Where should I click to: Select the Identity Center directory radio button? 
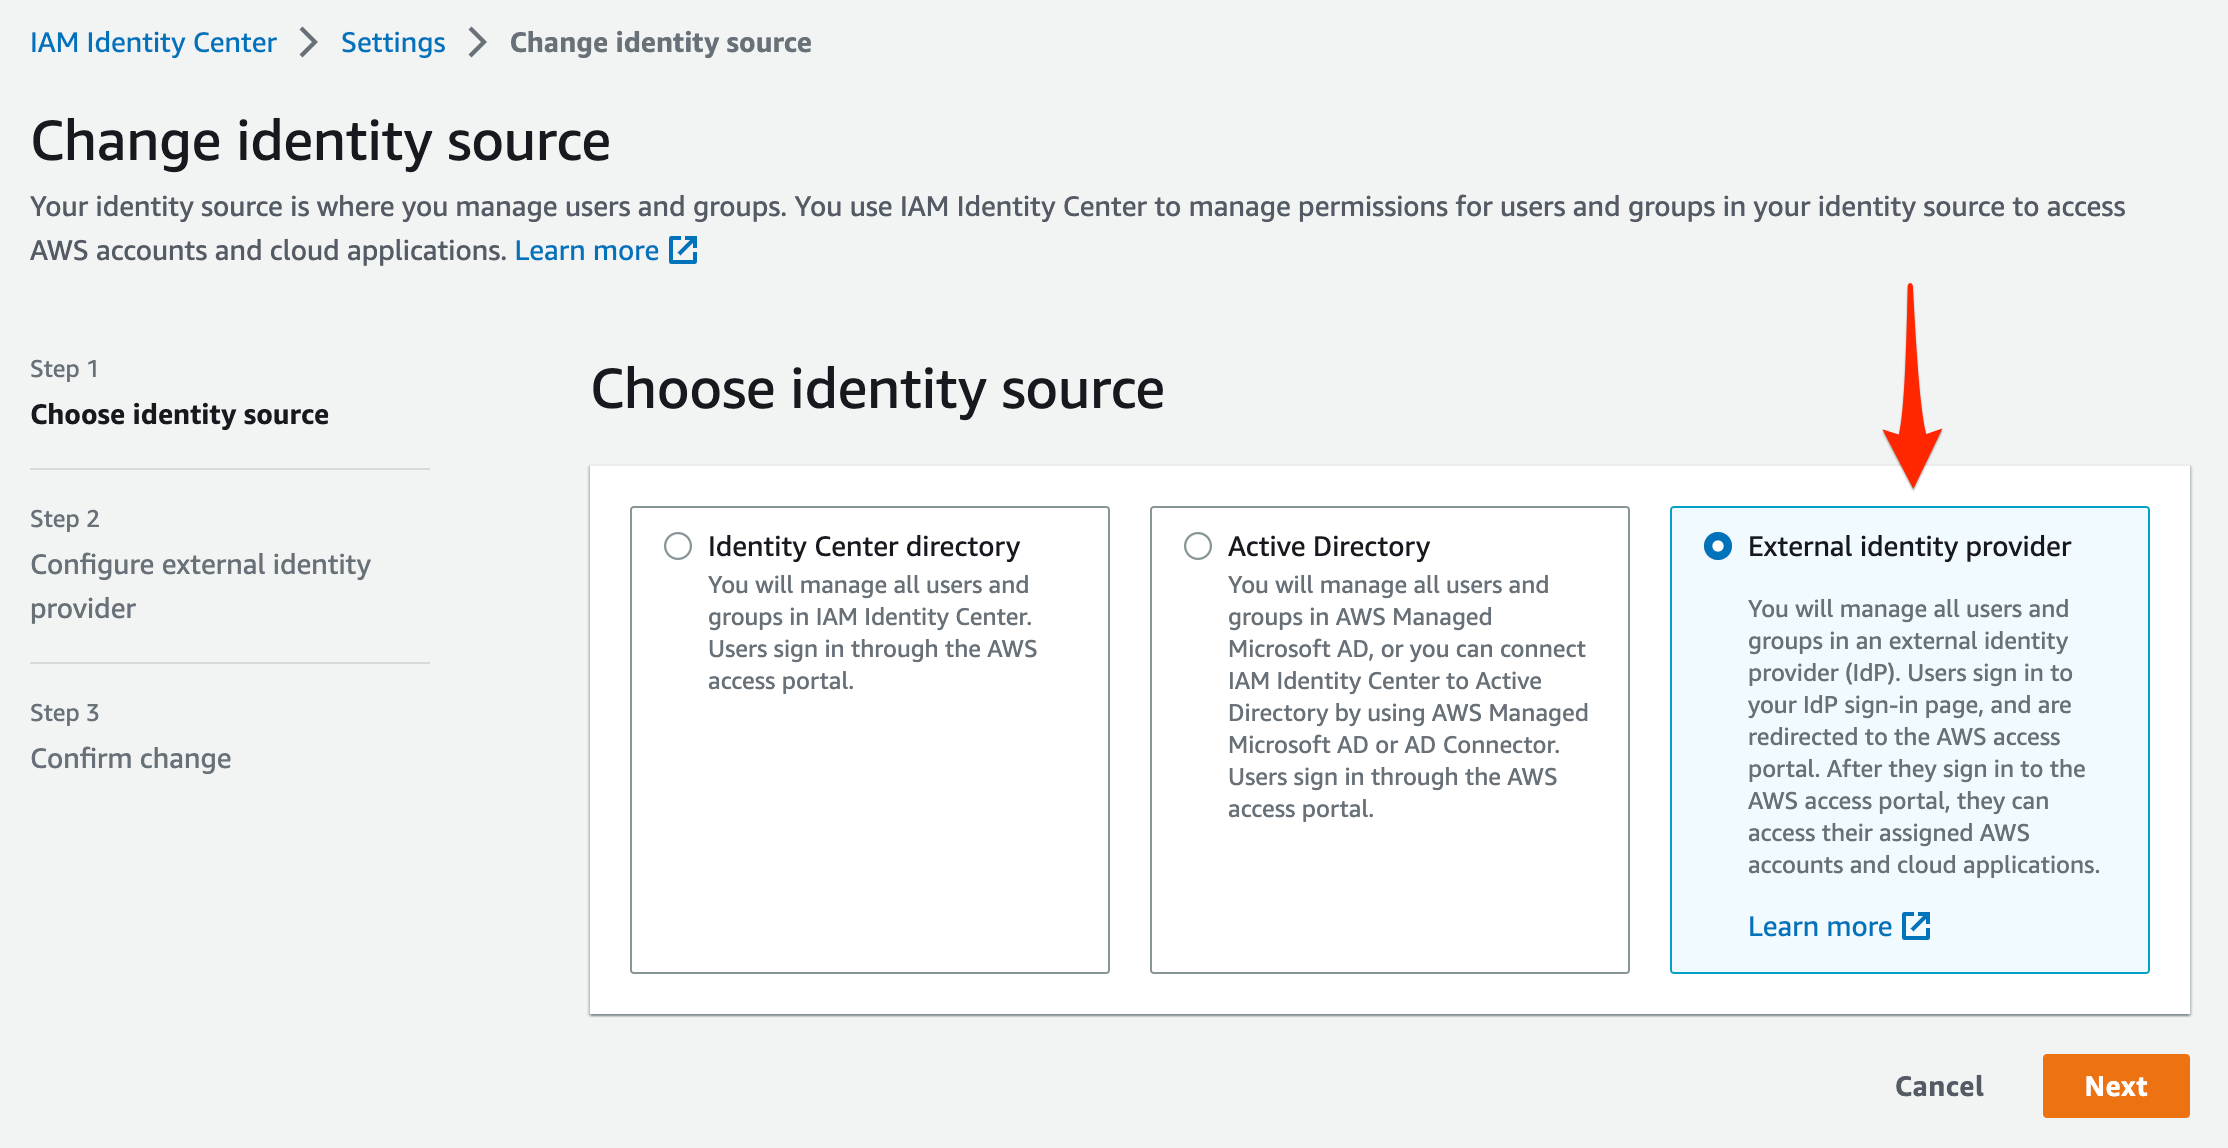pos(678,546)
